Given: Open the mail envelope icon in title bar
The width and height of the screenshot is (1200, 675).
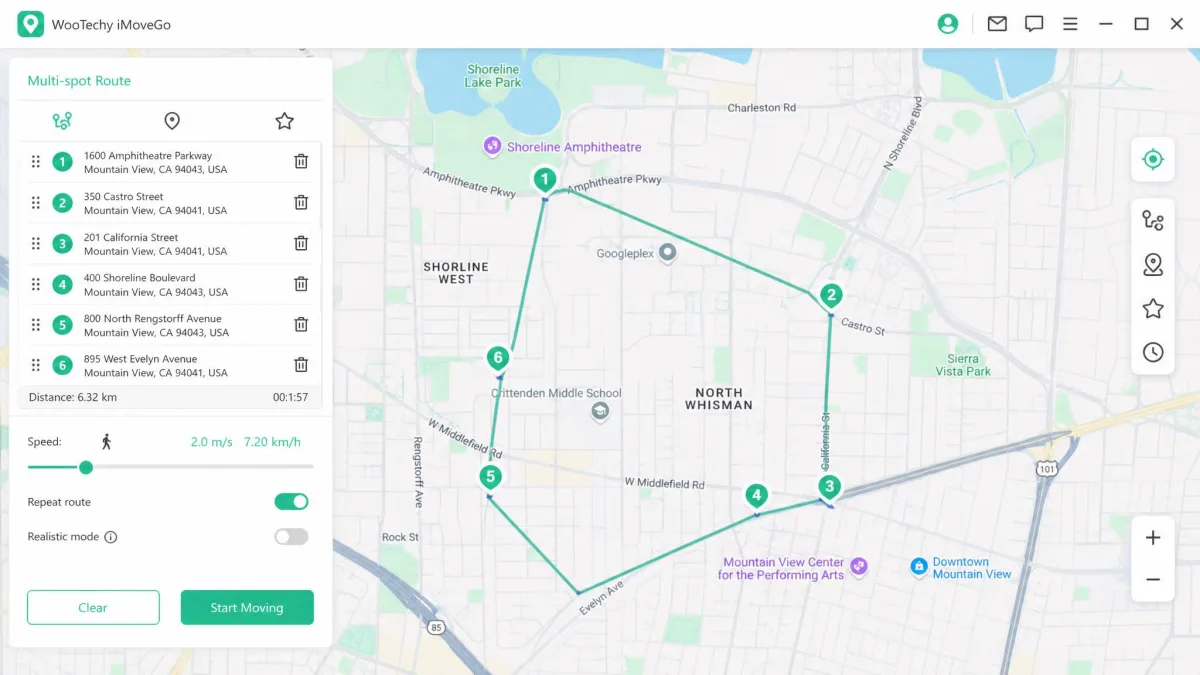Looking at the screenshot, I should tap(997, 24).
